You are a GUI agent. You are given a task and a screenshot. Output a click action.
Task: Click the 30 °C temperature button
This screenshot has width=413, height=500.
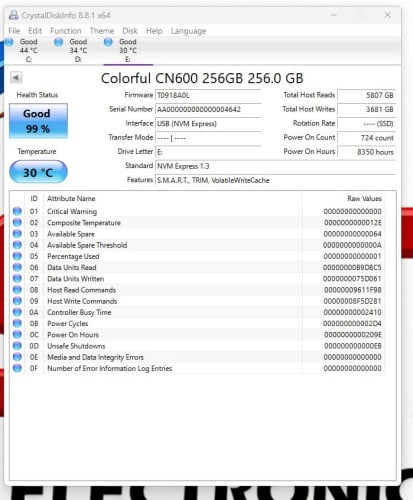click(38, 172)
